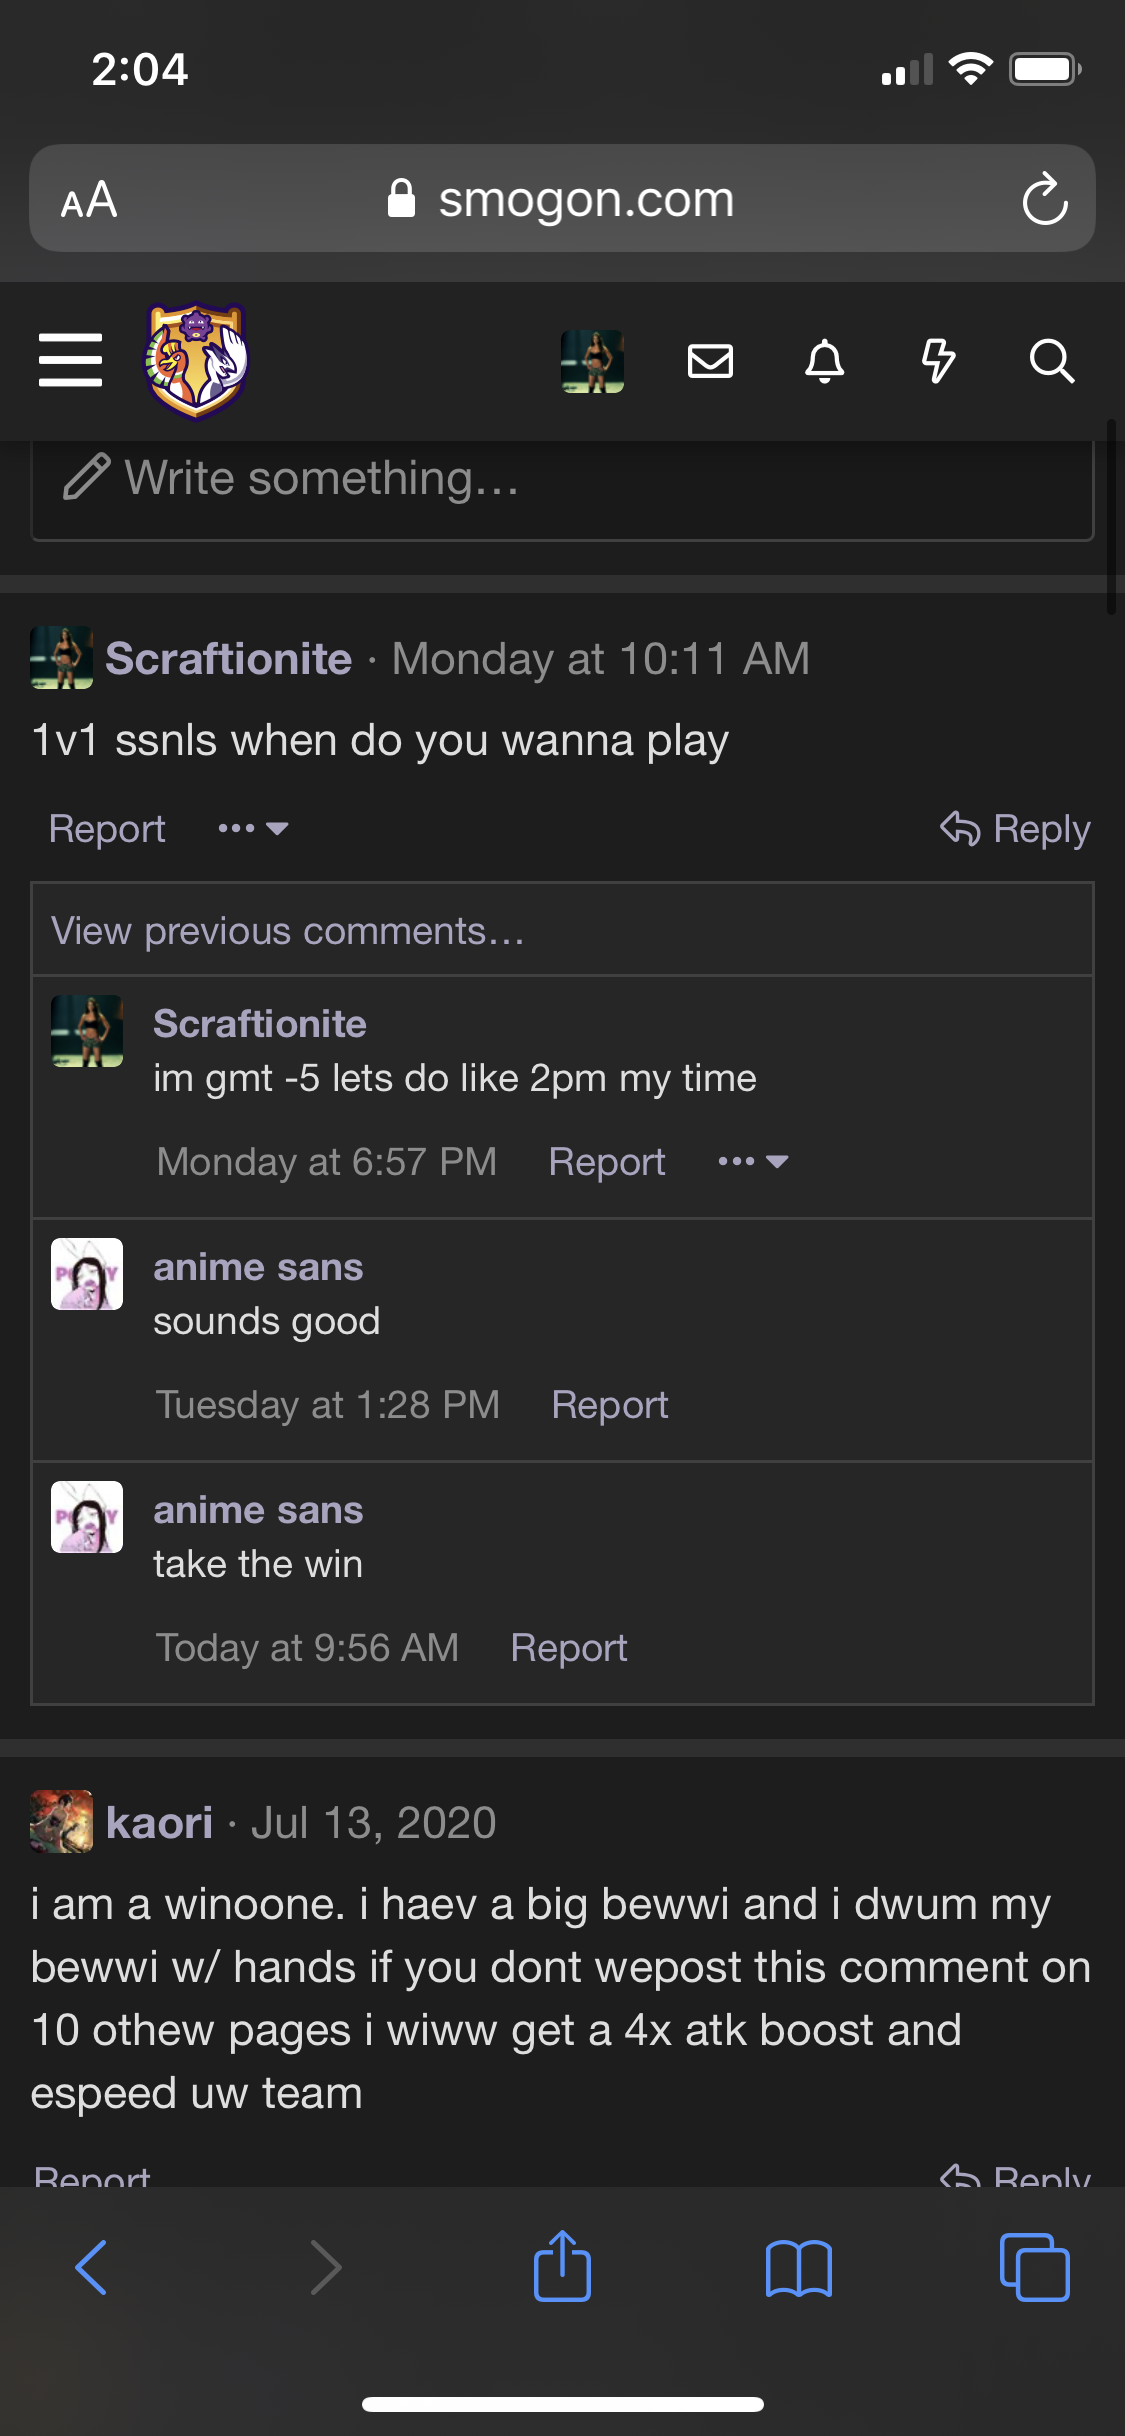
Task: Go back with the Safari arrow
Action: 91,2267
